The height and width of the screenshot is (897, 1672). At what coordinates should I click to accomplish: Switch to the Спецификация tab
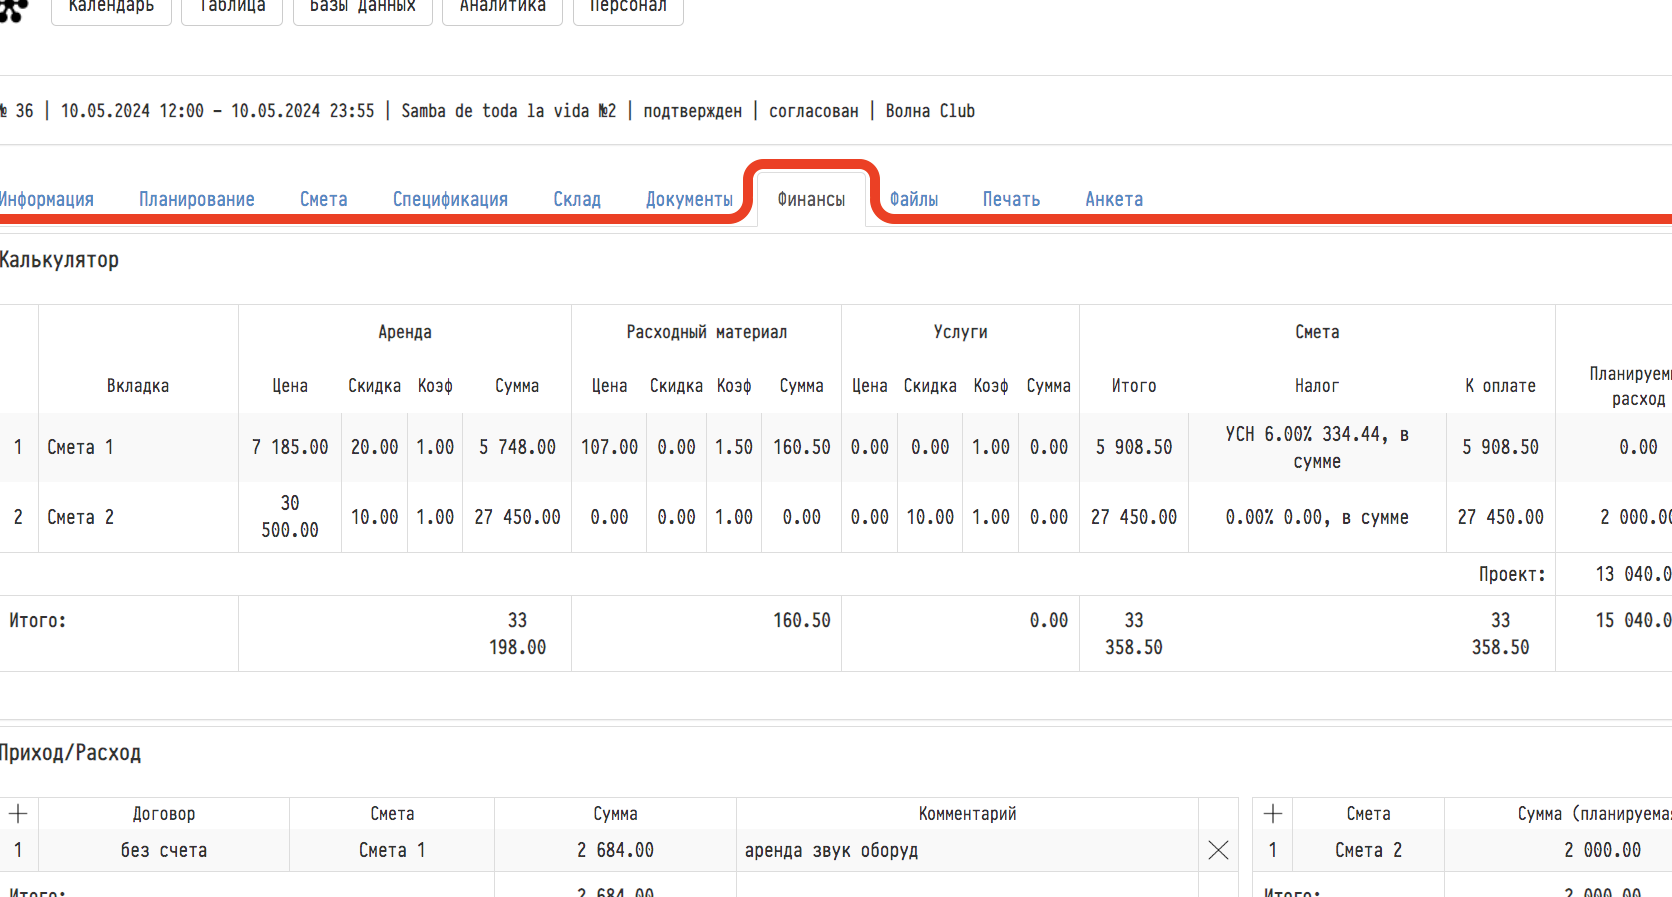(x=450, y=199)
